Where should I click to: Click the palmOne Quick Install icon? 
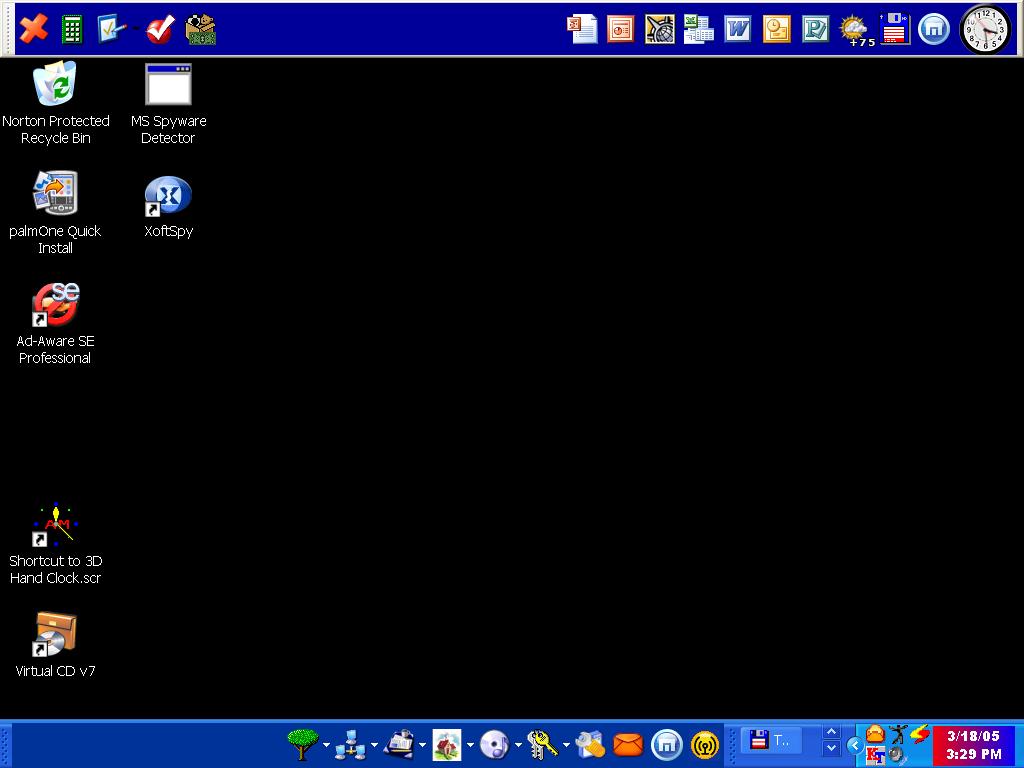point(55,193)
